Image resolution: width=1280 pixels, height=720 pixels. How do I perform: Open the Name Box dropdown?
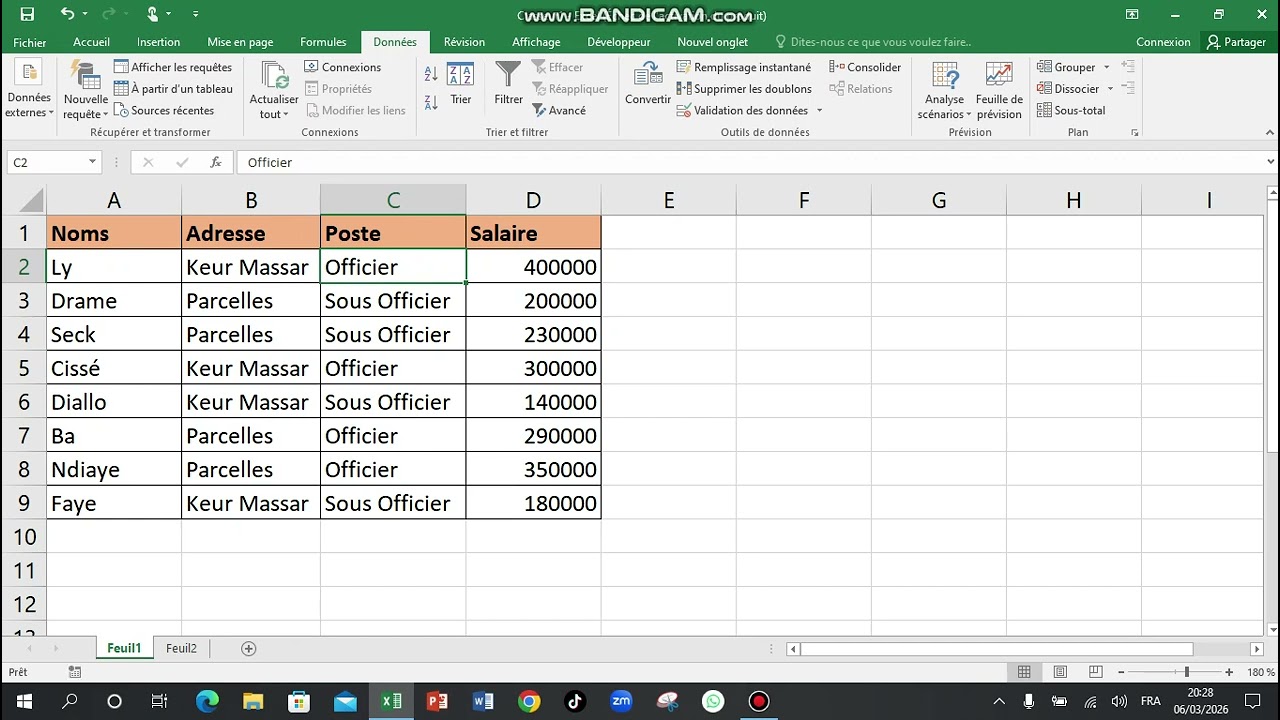92,162
